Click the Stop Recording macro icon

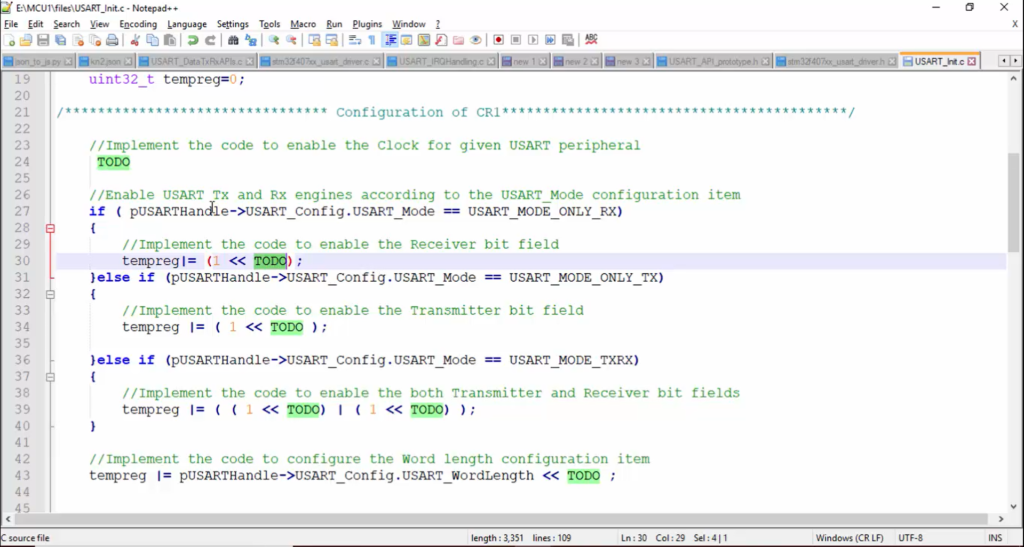[516, 40]
